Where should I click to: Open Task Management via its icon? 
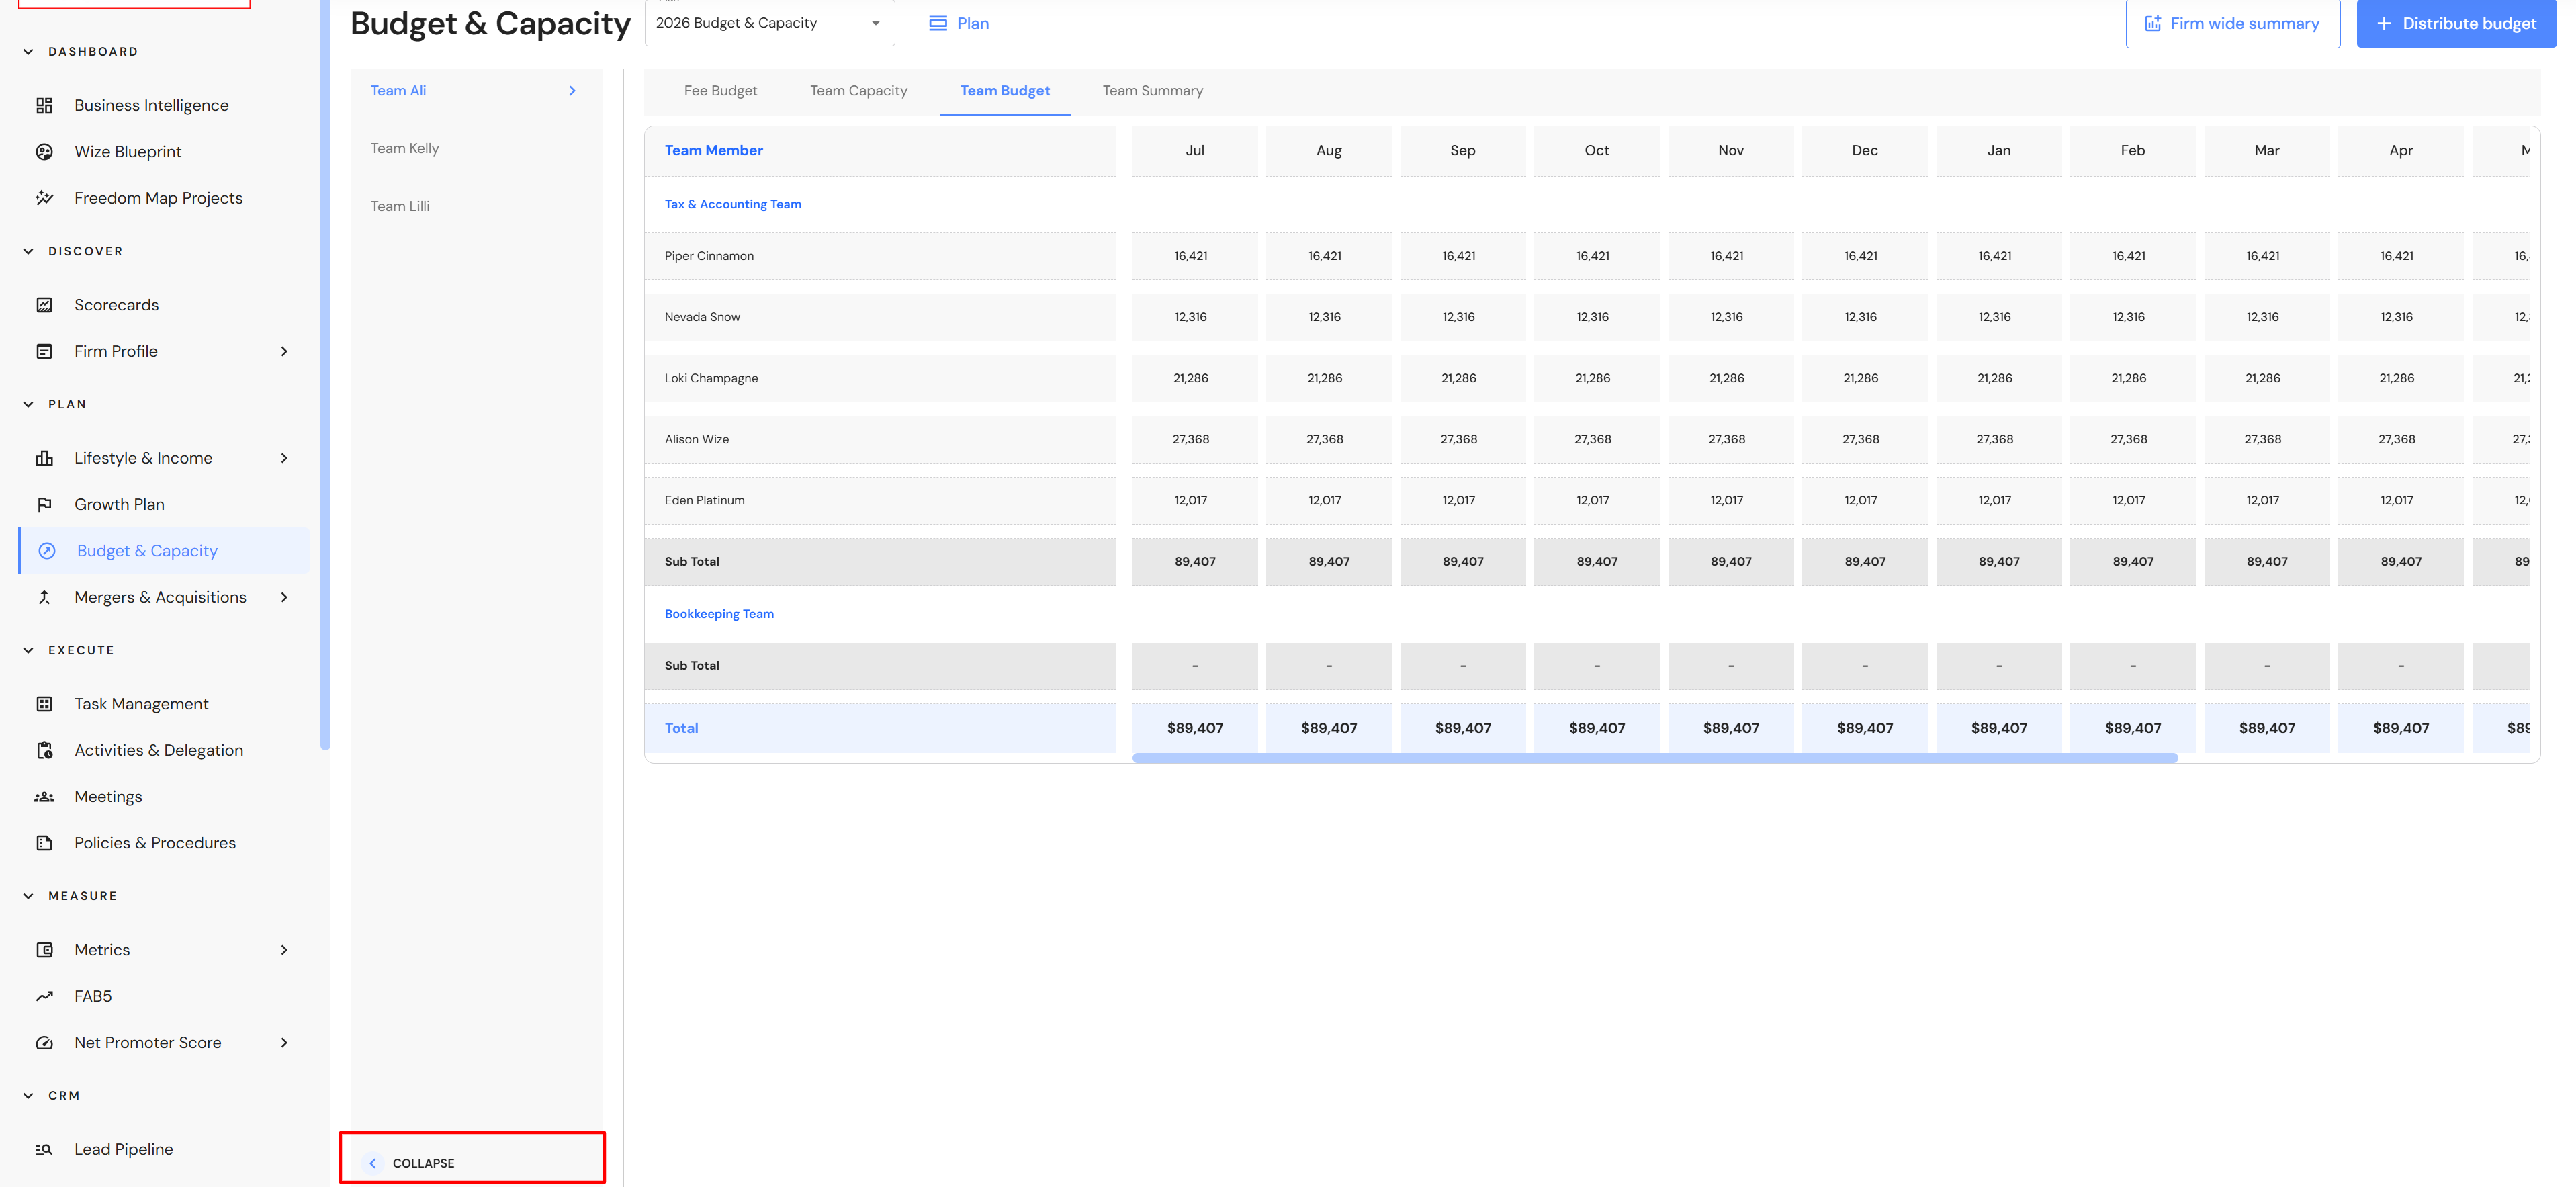pos(44,704)
